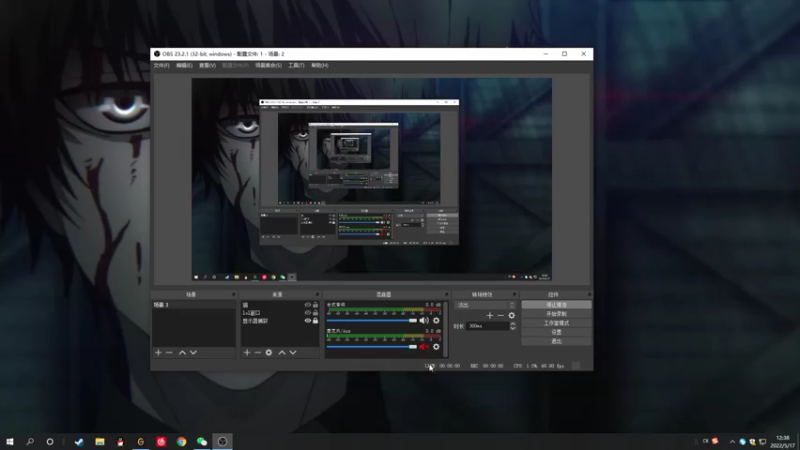Toggle lock on the third source
The width and height of the screenshot is (800, 450).
(x=316, y=321)
